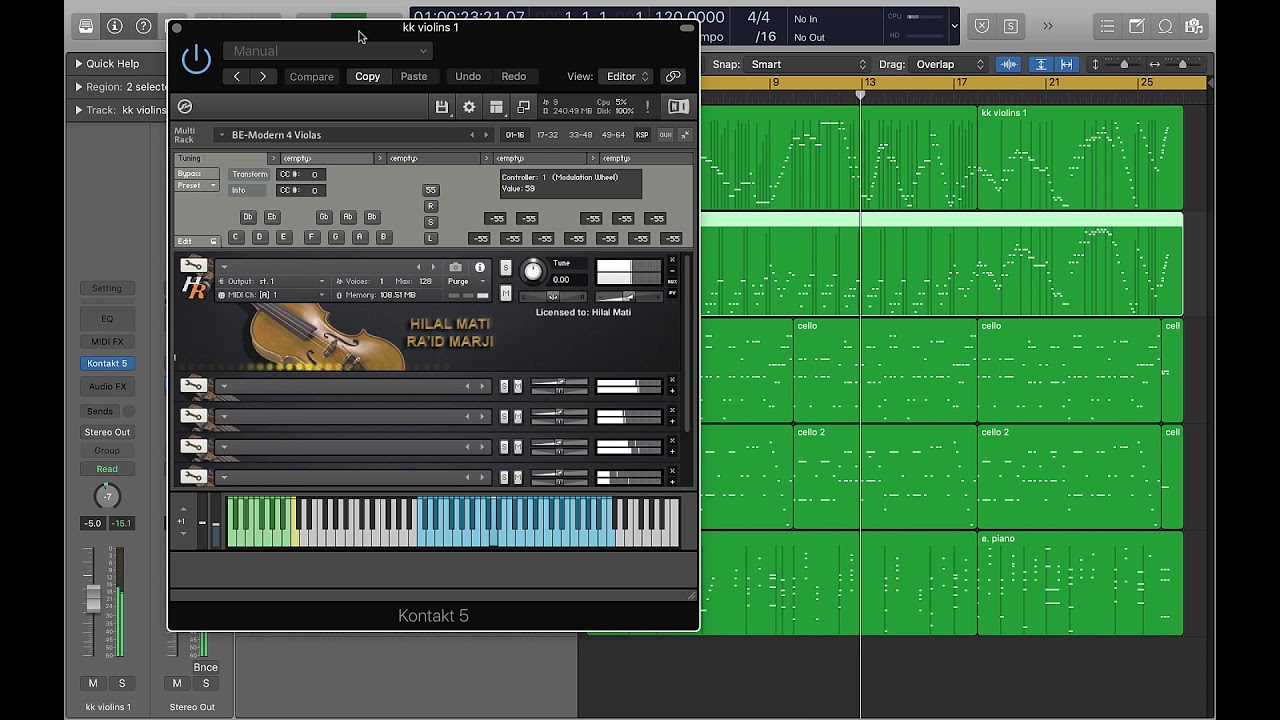The width and height of the screenshot is (1280, 720).
Task: Click the Undo button
Action: coord(468,76)
